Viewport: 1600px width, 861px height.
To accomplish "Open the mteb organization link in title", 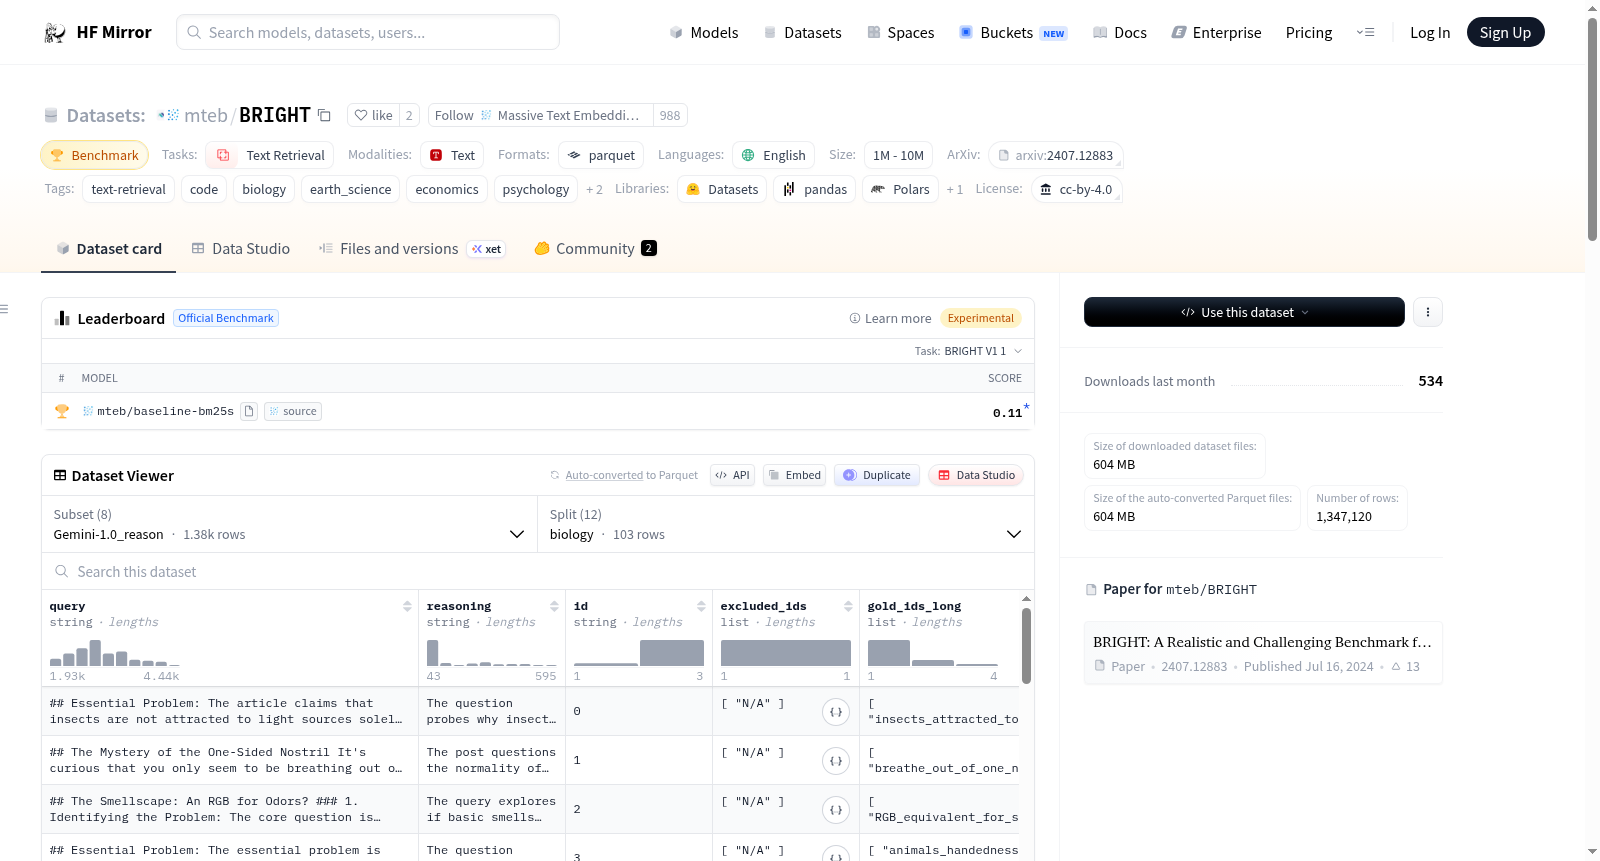I will [x=206, y=115].
